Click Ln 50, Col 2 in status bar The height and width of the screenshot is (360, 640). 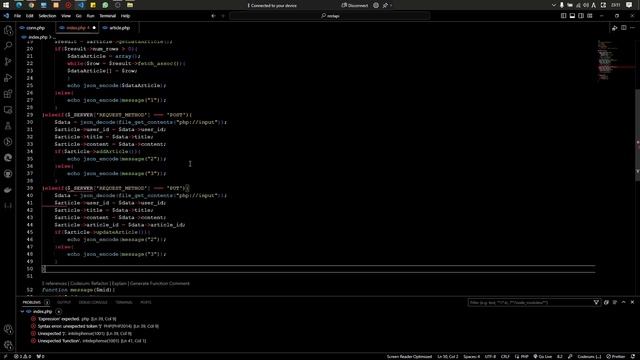[x=447, y=356]
